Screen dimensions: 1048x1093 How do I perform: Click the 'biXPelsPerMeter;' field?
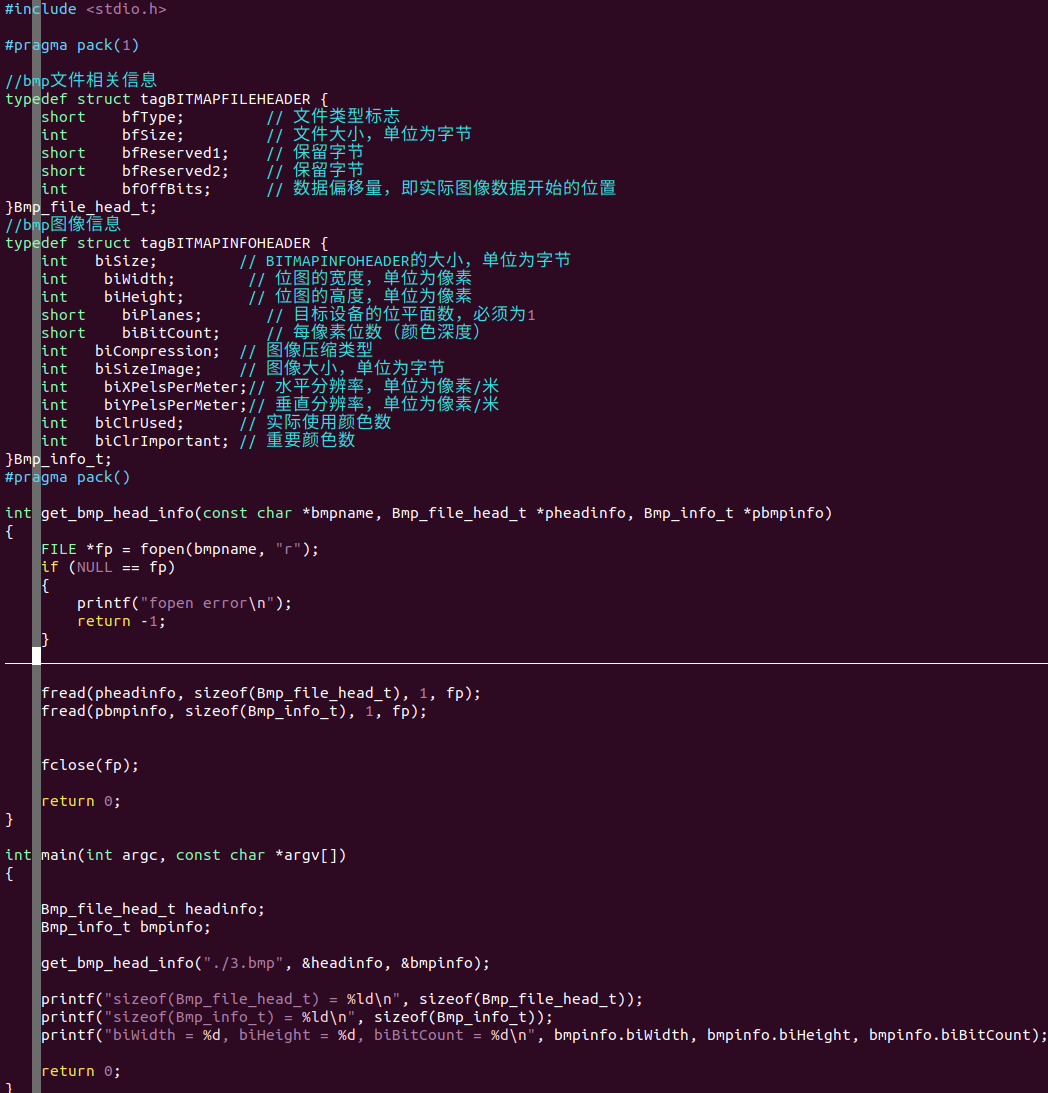click(175, 387)
